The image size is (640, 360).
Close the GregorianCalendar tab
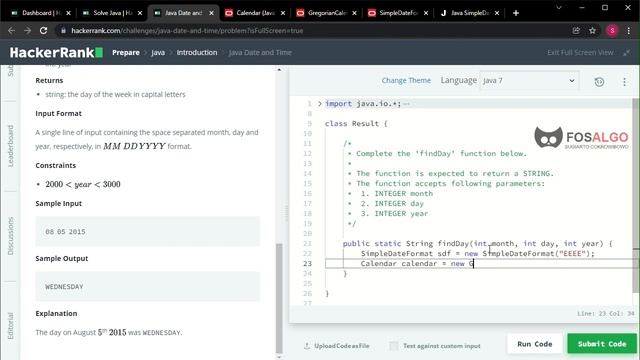[x=354, y=13]
